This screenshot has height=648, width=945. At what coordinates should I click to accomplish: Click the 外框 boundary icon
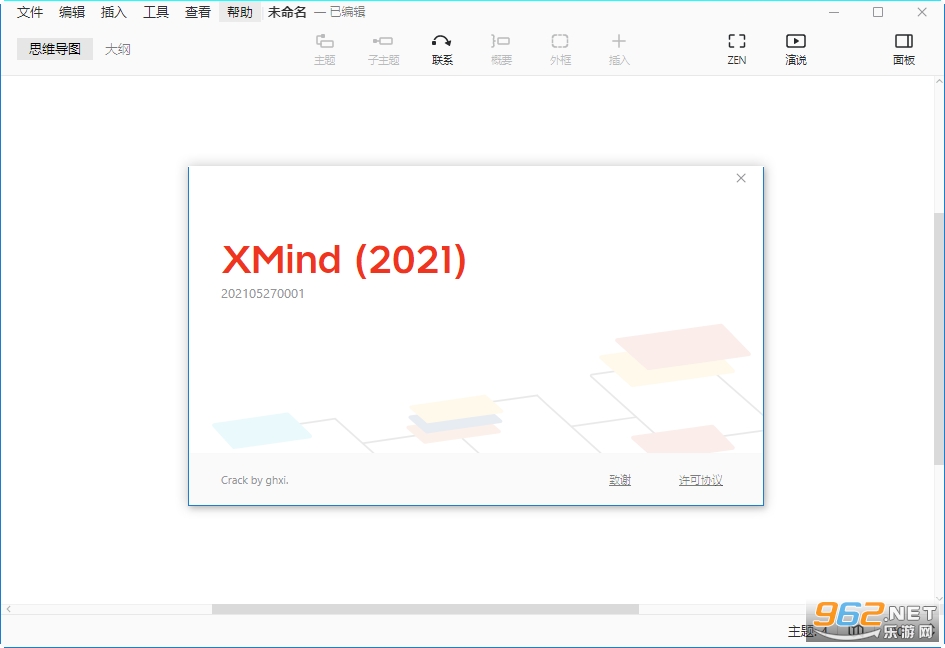[x=560, y=49]
